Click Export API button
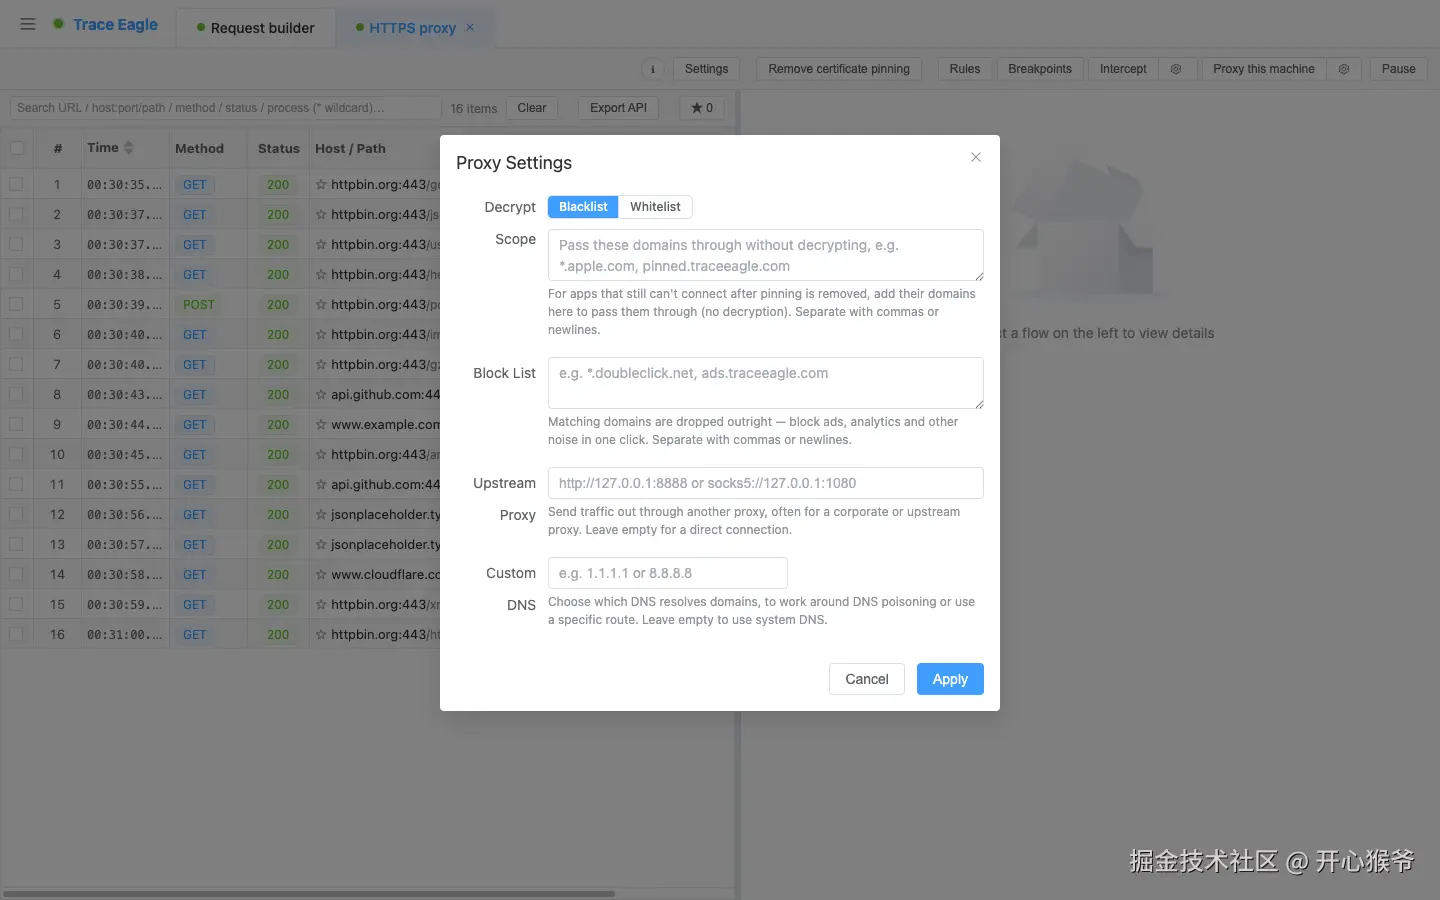This screenshot has width=1440, height=900. (618, 108)
